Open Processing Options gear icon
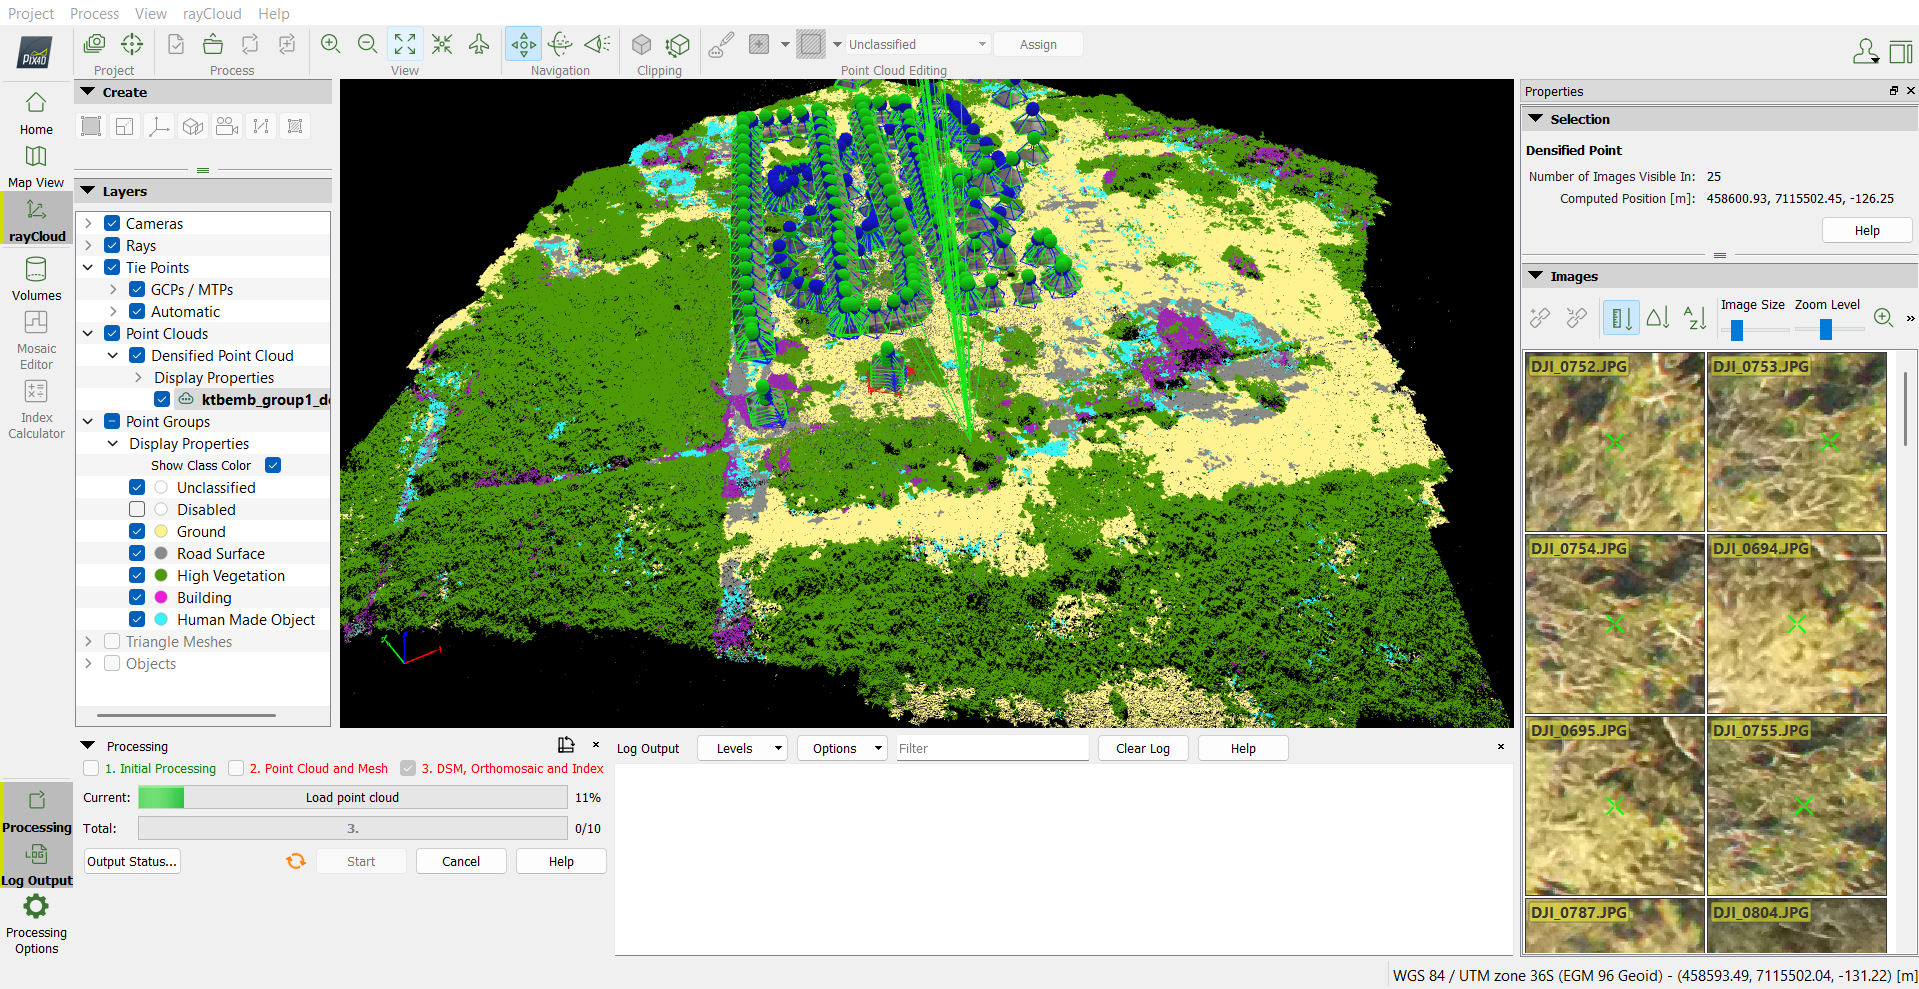The width and height of the screenshot is (1919, 989). (x=36, y=906)
